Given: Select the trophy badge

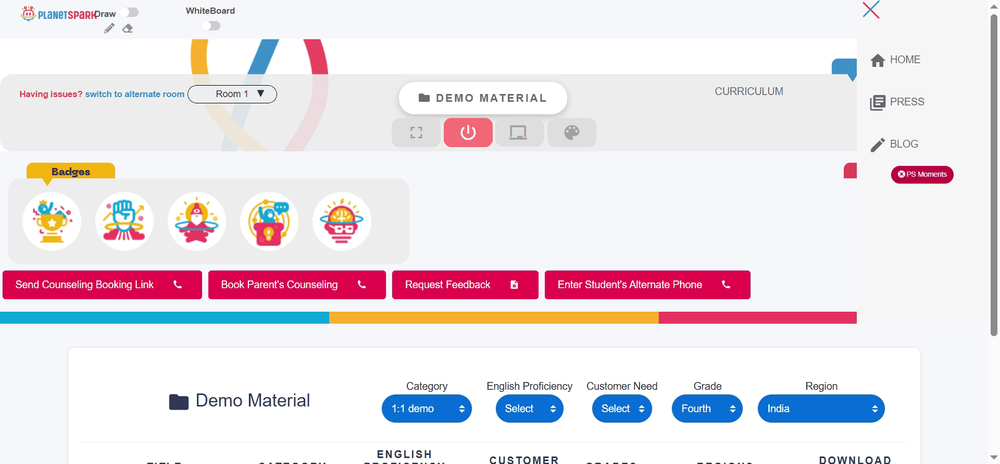Looking at the screenshot, I should 52,221.
